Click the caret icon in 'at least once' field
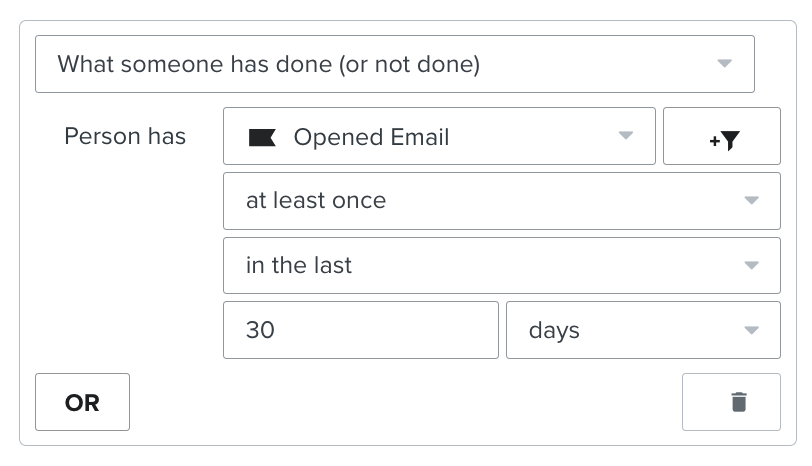 click(x=752, y=200)
